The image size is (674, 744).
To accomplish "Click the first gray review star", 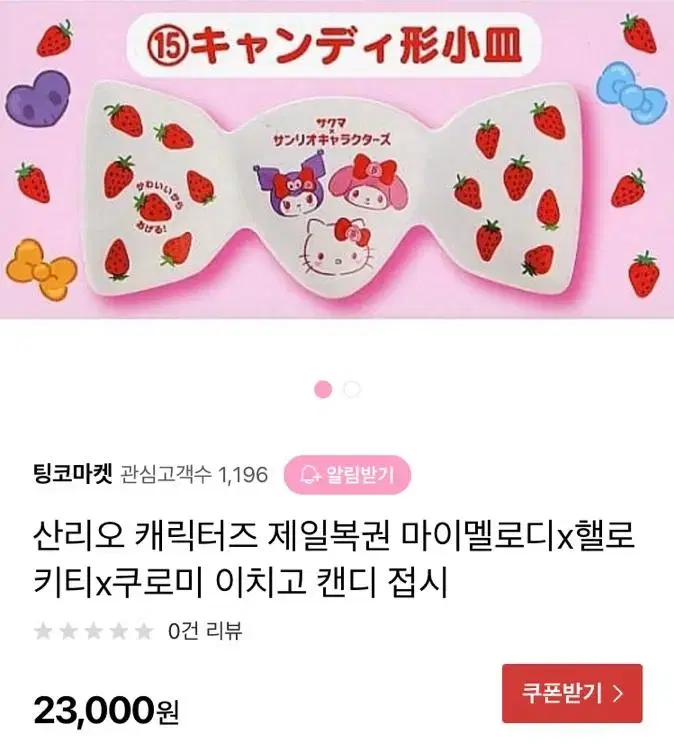I will point(44,632).
